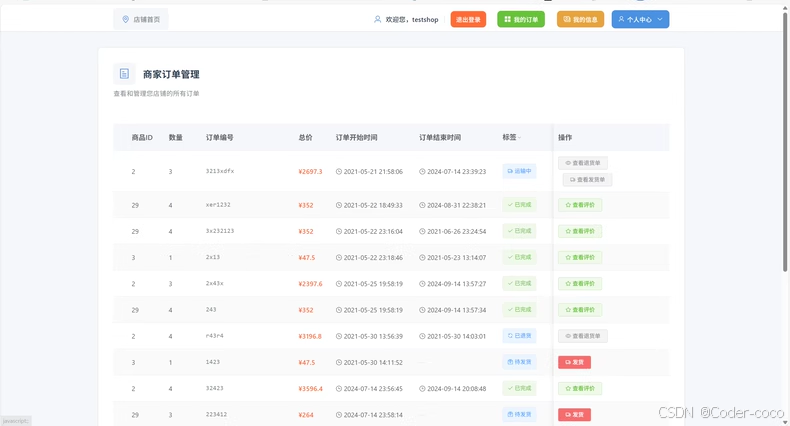Viewport: 790px width, 426px height.
Task: Click 查看退货单 for order 3213xdfx
Action: pyautogui.click(x=582, y=163)
